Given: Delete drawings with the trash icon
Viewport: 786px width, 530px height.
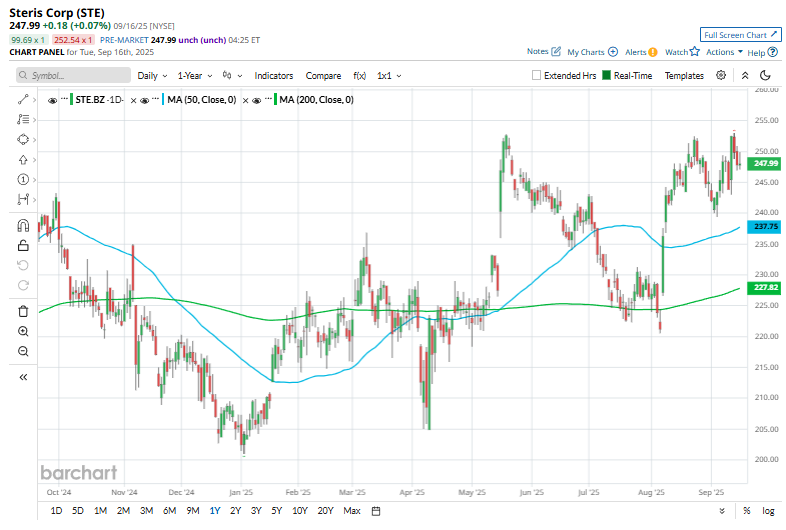Looking at the screenshot, I should 23,311.
